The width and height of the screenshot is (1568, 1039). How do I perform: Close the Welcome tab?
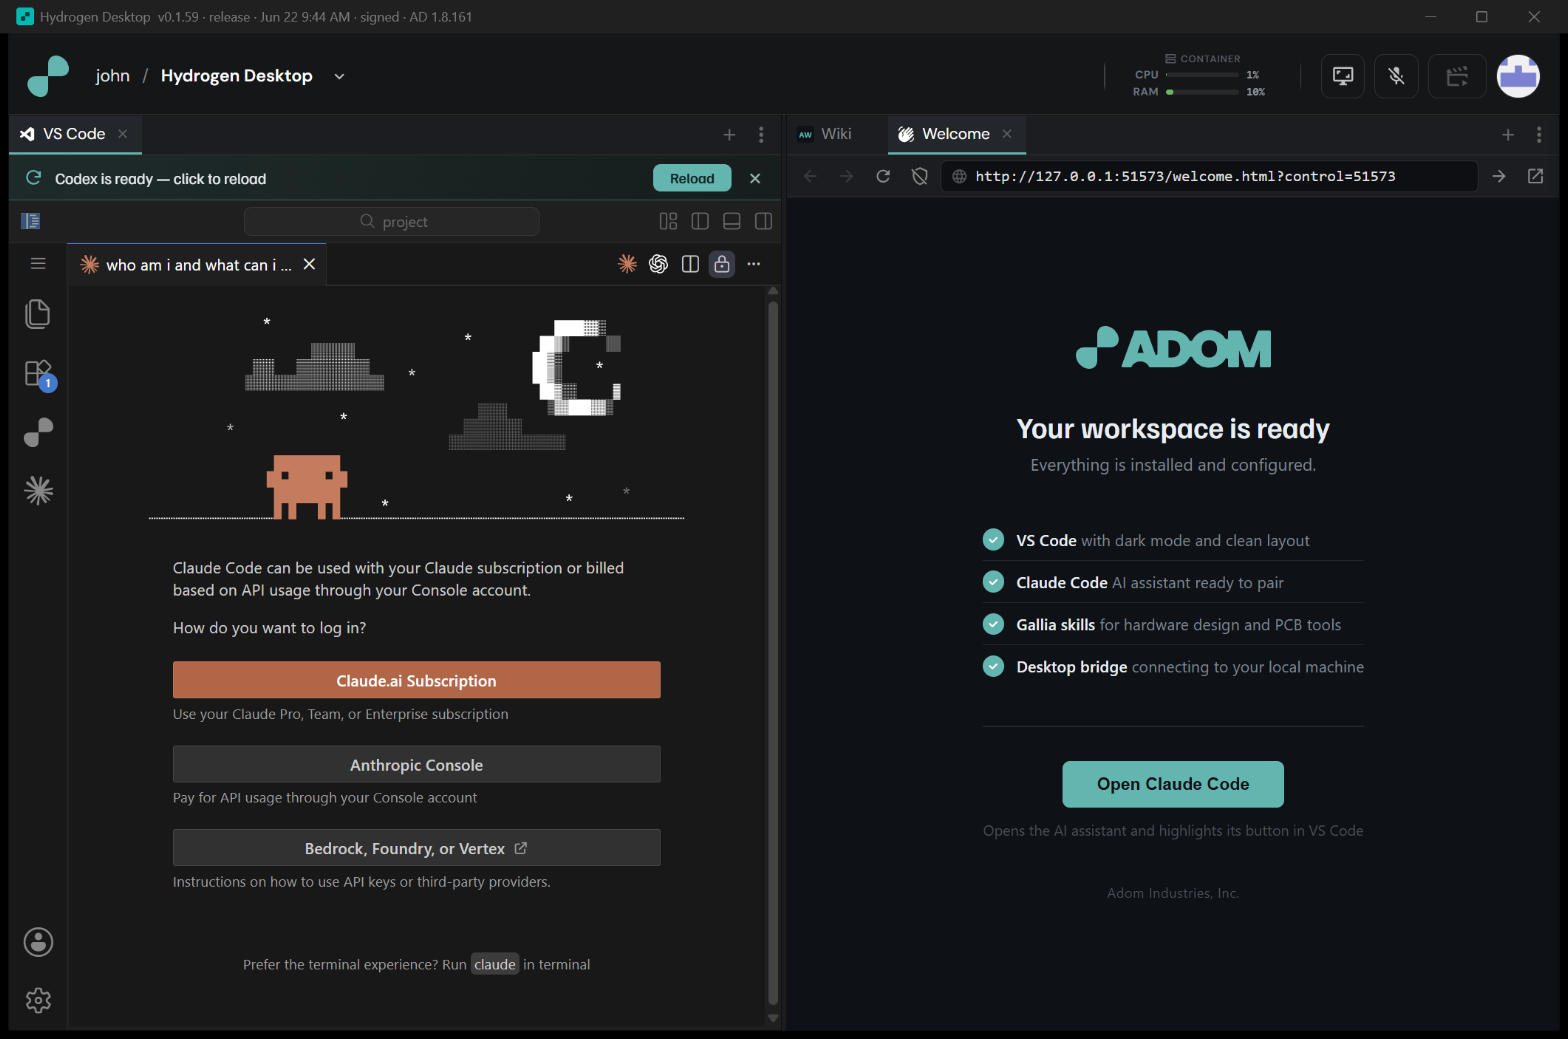1007,134
